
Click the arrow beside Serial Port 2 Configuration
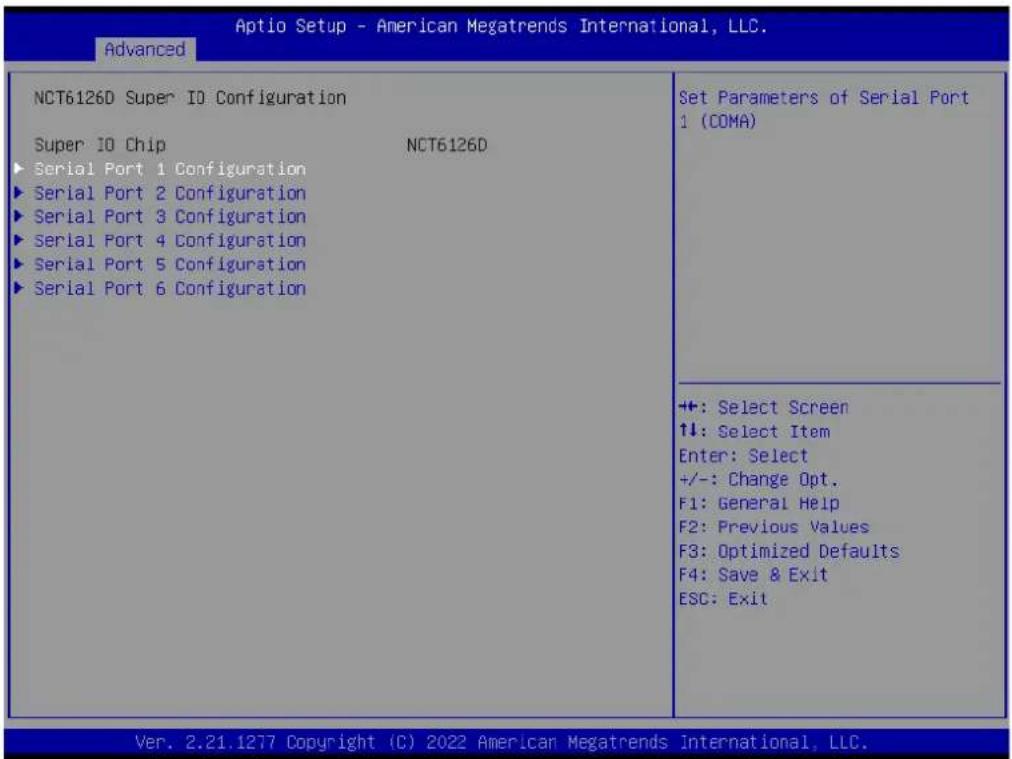pos(19,192)
